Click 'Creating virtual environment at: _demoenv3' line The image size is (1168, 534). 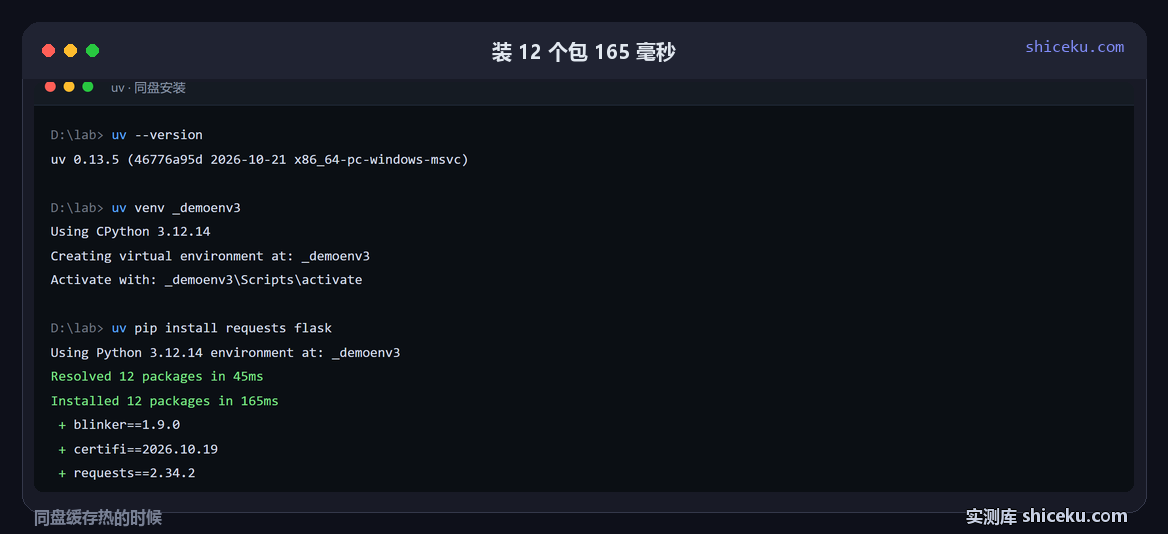(x=210, y=256)
